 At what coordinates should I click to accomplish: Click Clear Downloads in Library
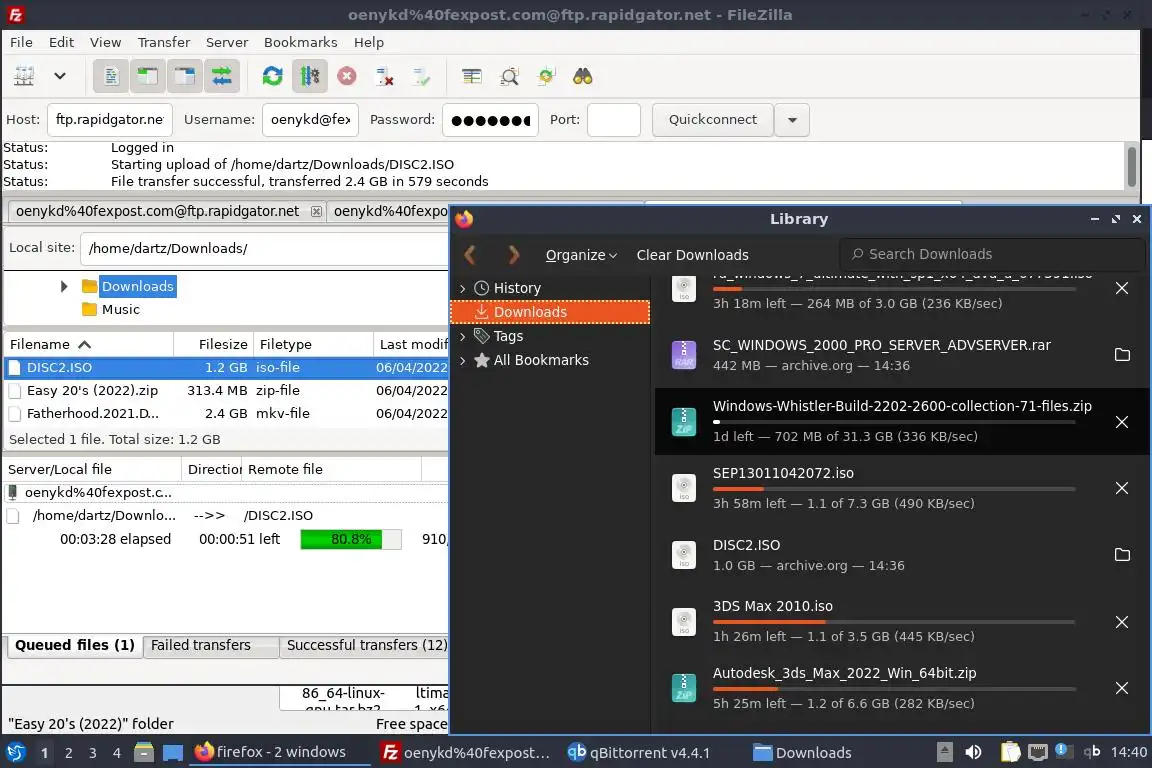coord(692,255)
